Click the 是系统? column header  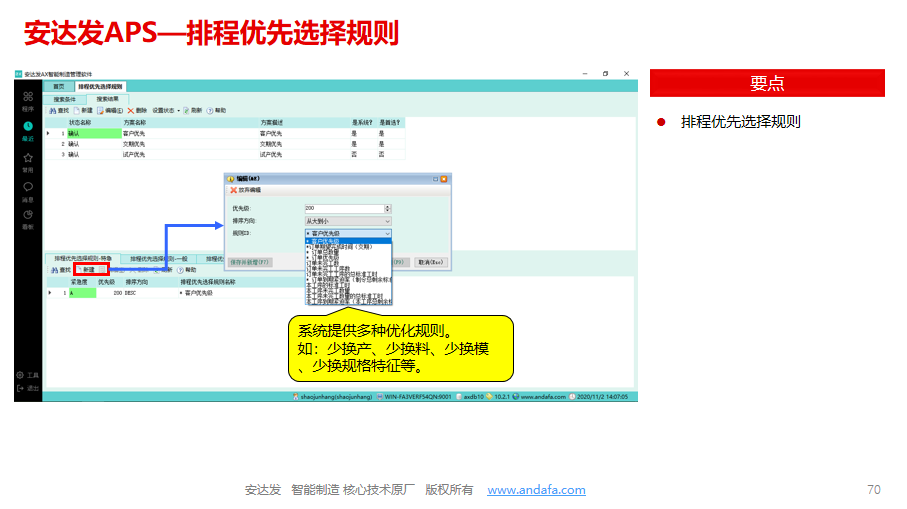point(362,123)
